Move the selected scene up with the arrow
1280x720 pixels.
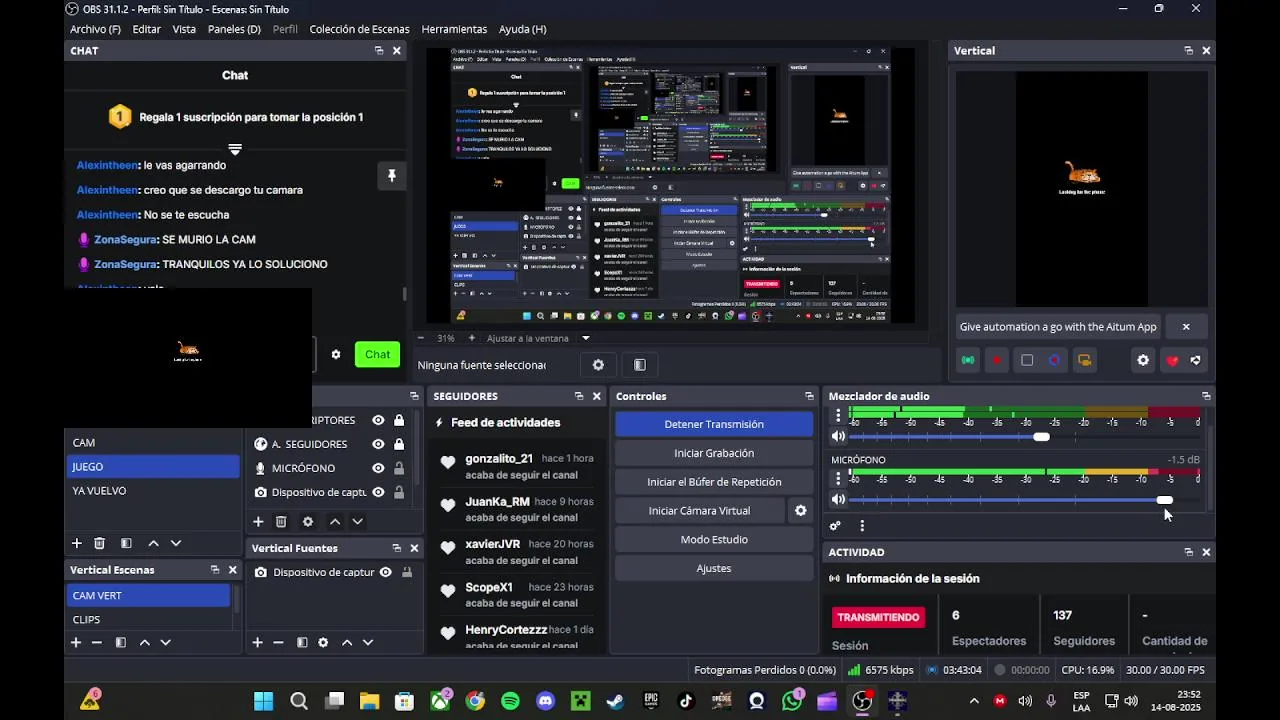click(153, 543)
